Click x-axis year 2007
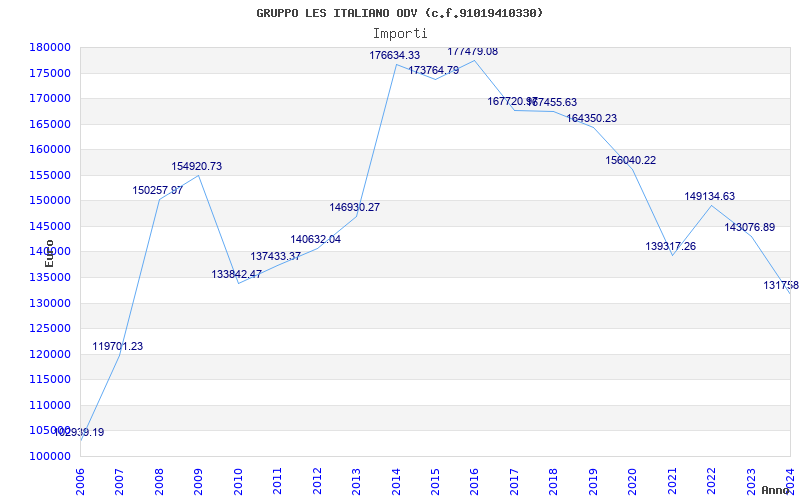800x500 pixels. pos(120,480)
